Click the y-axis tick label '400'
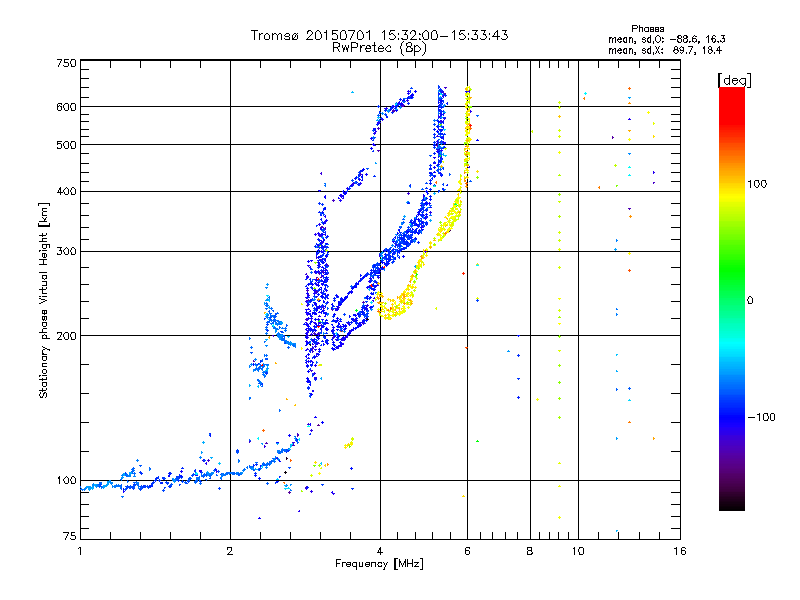 (66, 192)
